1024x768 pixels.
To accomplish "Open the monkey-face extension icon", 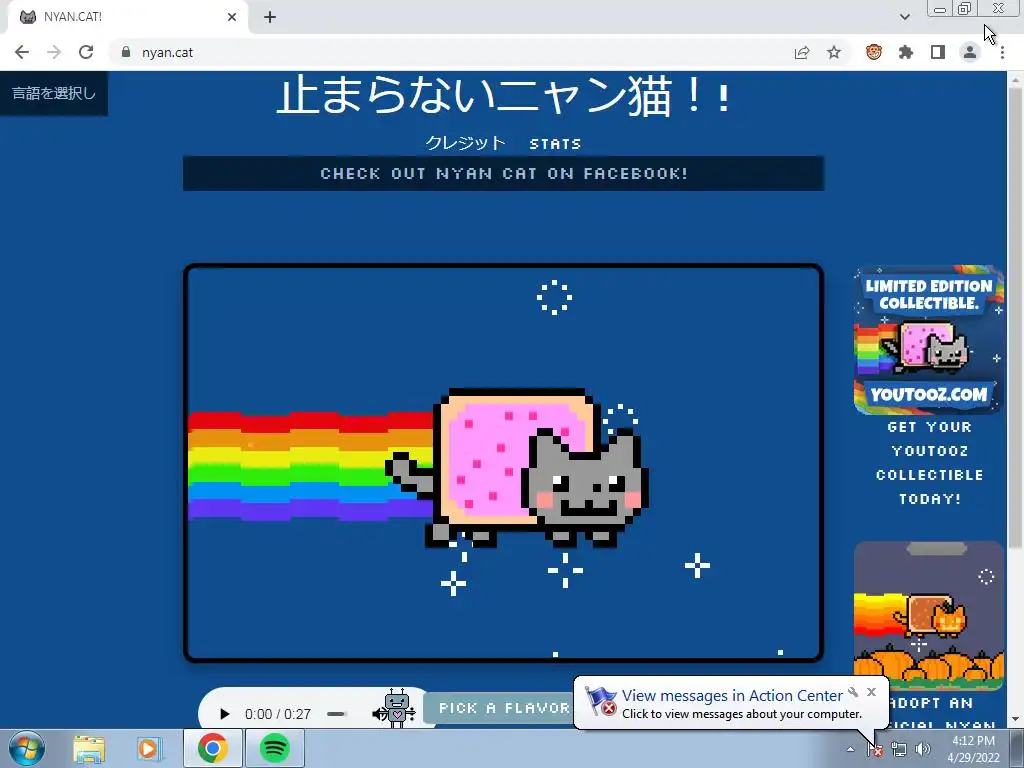I will (x=874, y=52).
